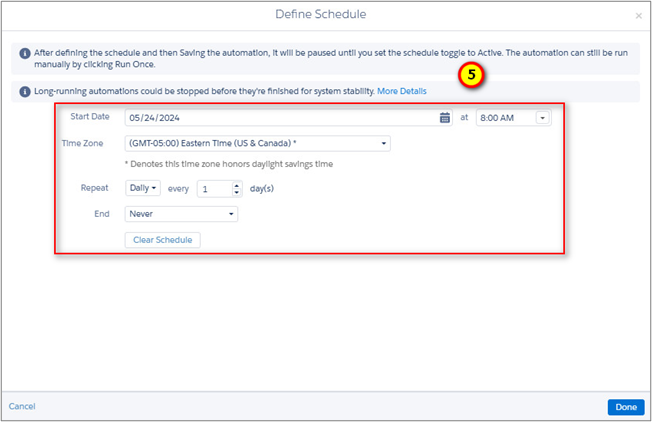Open the 8:00 AM time dropdown

tap(542, 118)
